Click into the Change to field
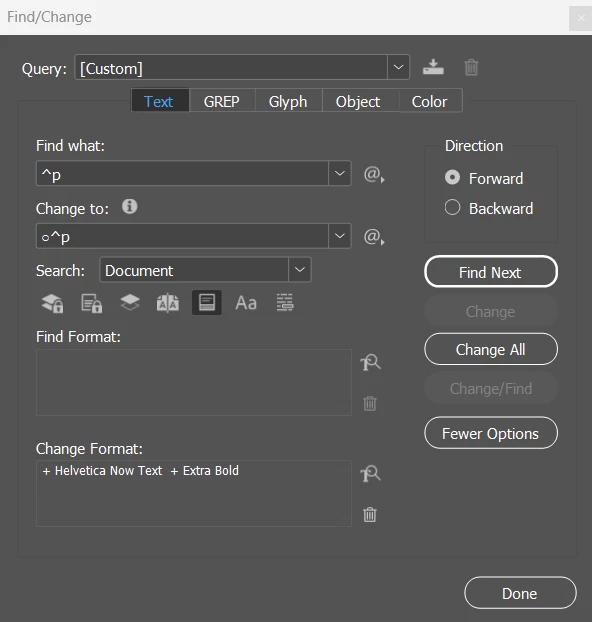This screenshot has height=622, width=592. tap(182, 236)
